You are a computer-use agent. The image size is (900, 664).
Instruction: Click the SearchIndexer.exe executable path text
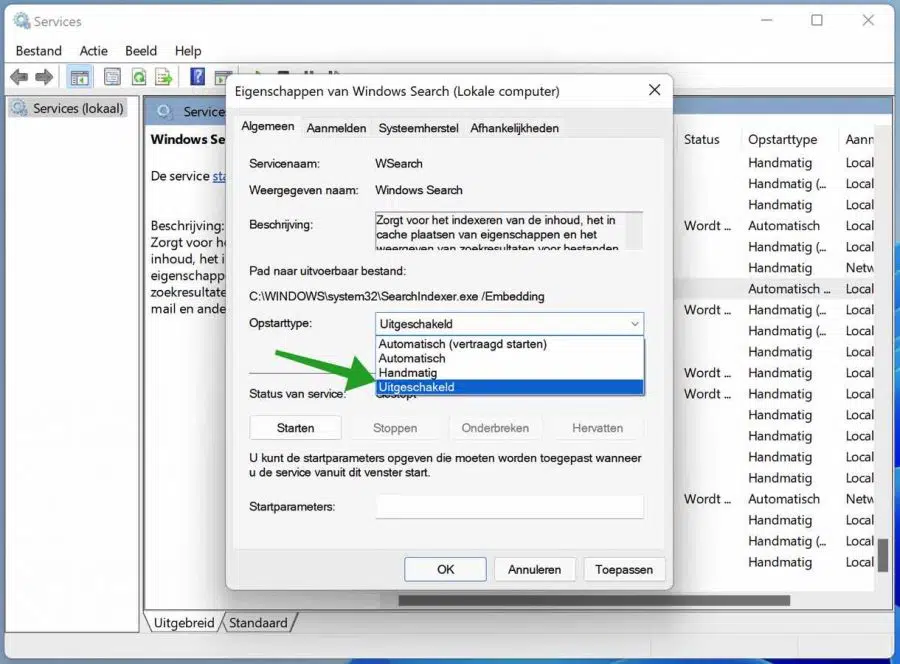(397, 297)
